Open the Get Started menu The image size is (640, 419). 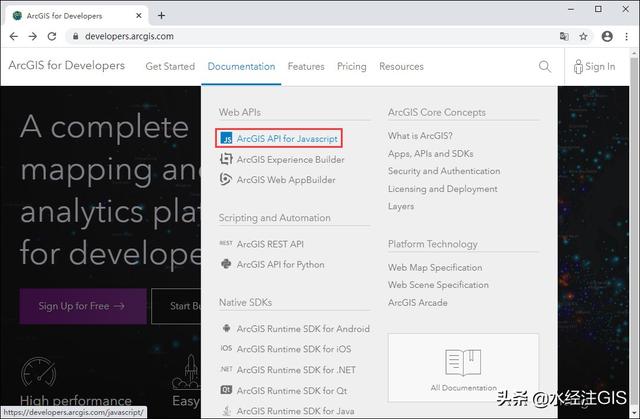click(170, 67)
